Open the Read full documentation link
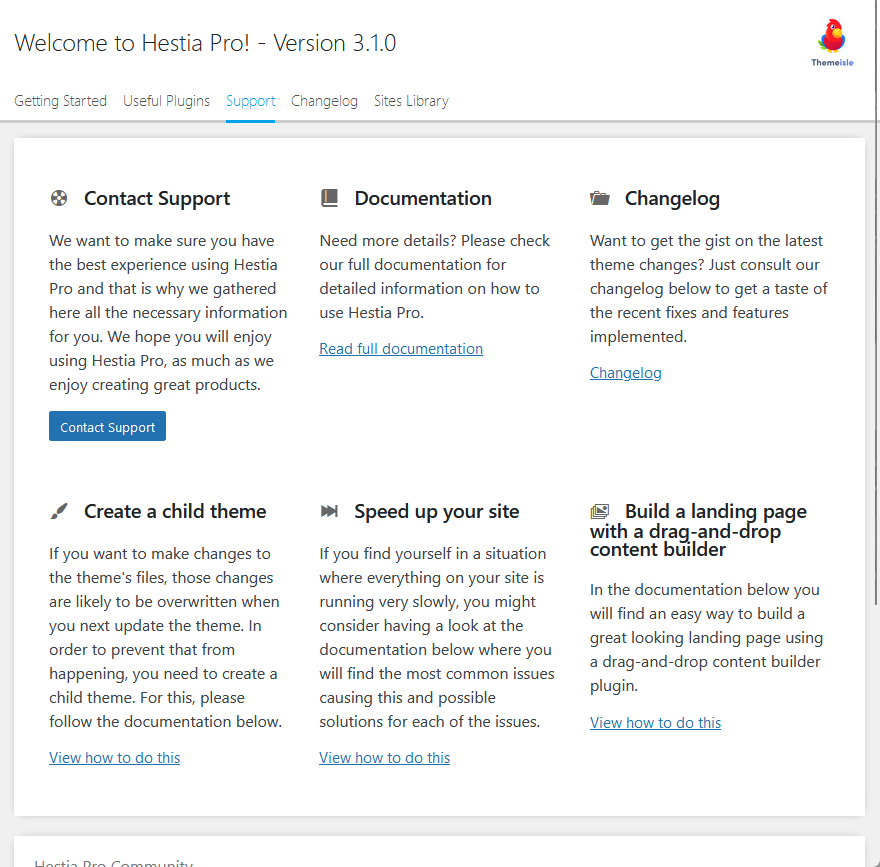This screenshot has height=867, width=880. coord(401,348)
